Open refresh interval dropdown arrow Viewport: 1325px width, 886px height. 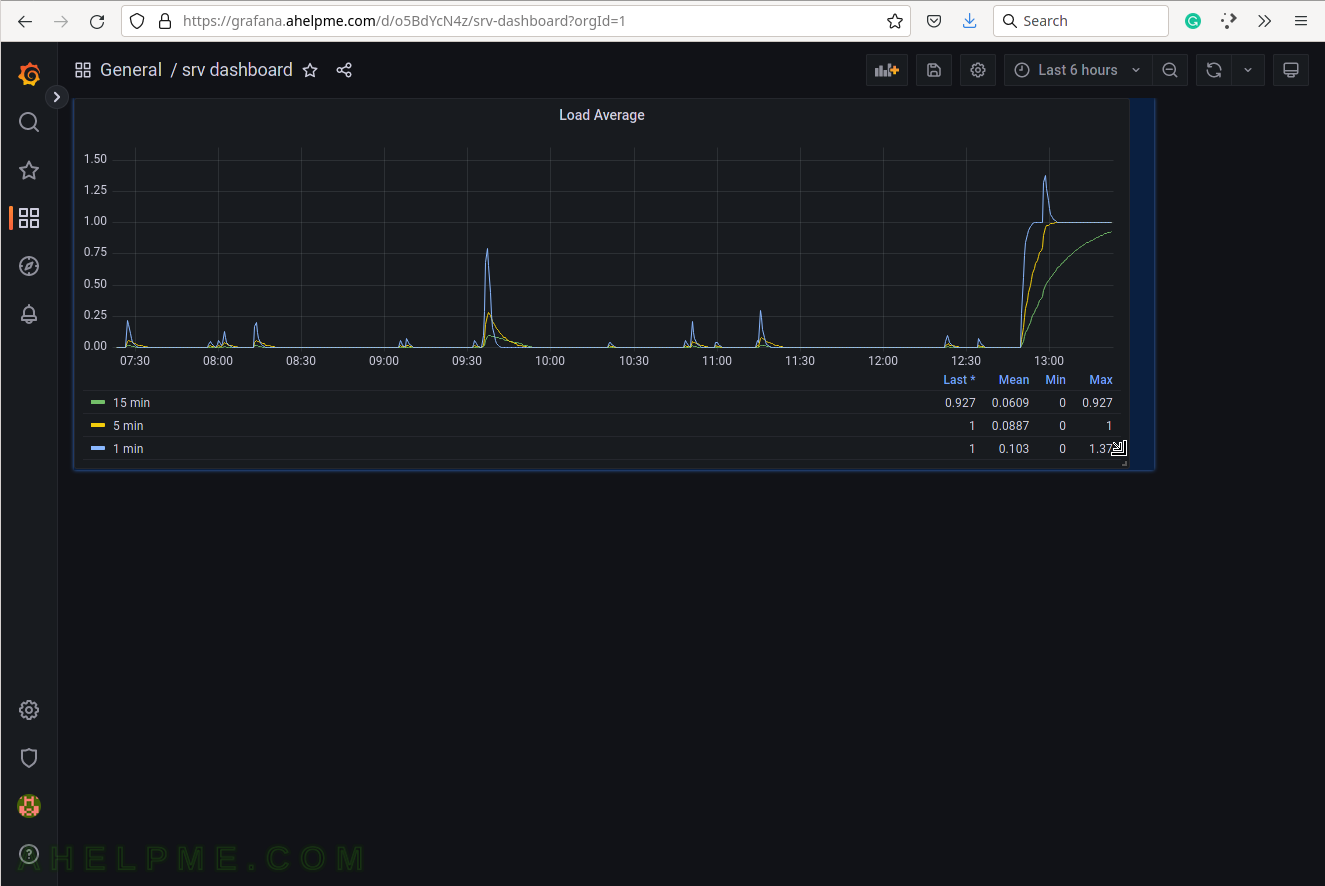[1248, 70]
